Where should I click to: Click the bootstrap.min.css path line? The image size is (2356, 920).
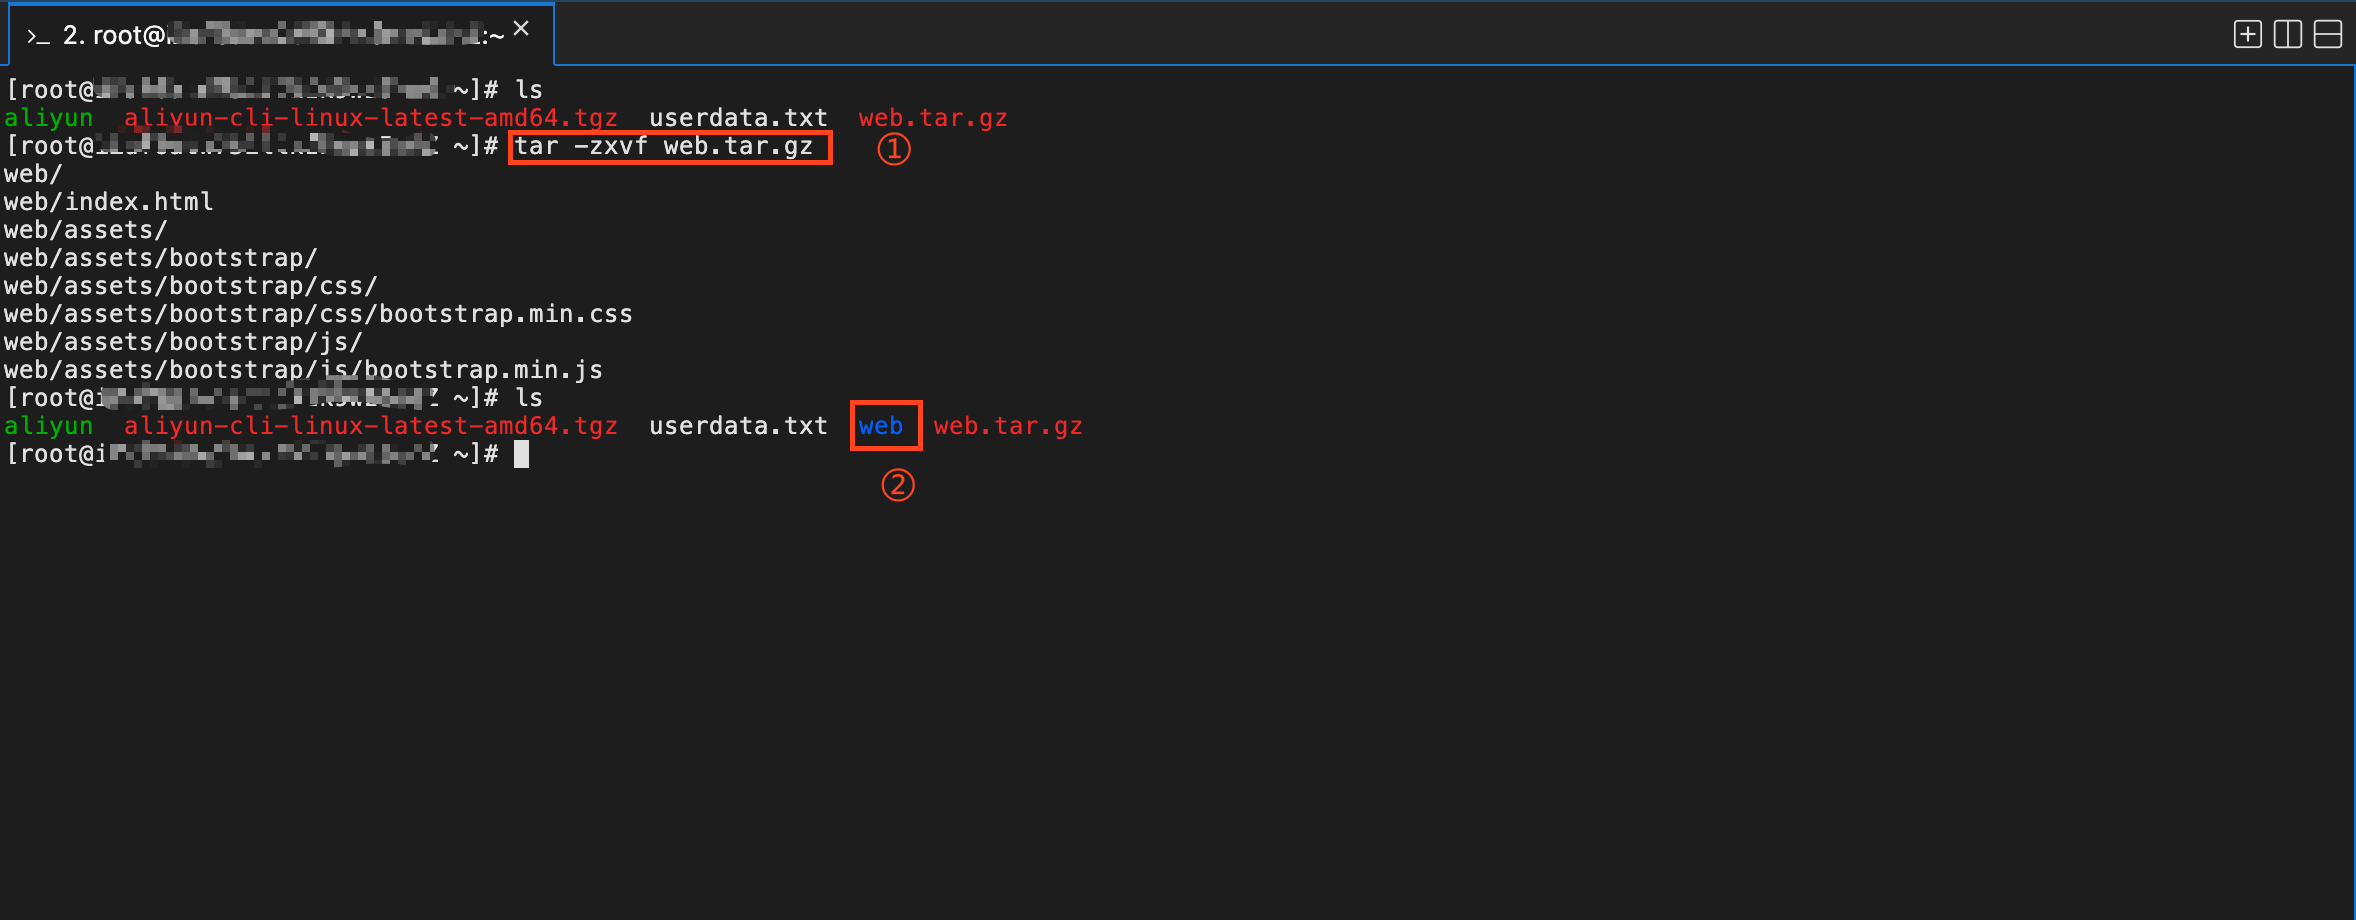(x=318, y=314)
